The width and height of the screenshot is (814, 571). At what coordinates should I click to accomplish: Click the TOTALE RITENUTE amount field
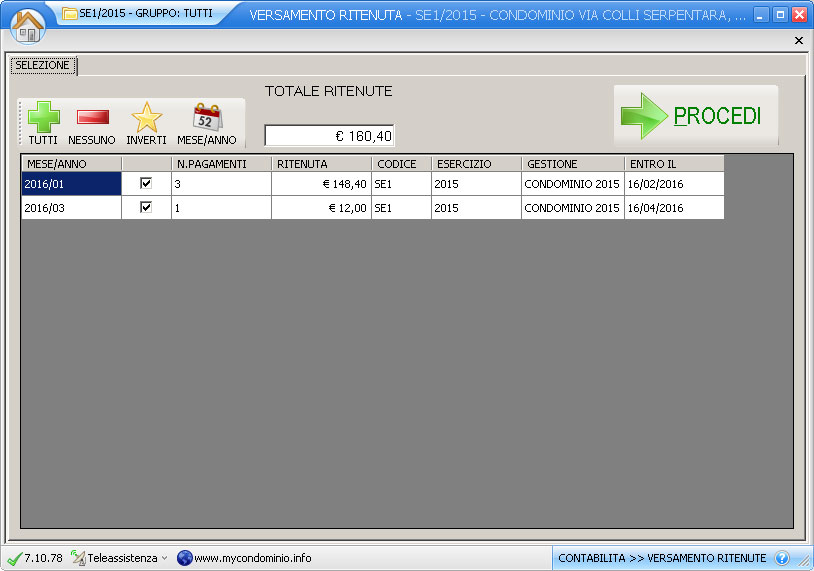click(x=329, y=136)
